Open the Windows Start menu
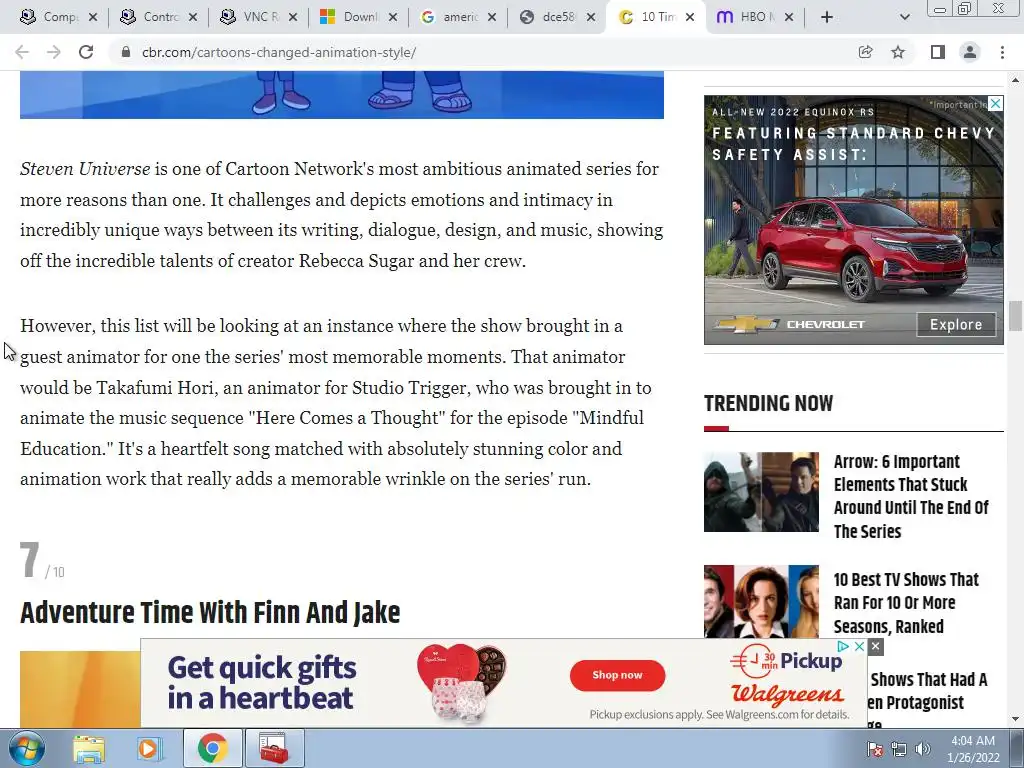The image size is (1024, 768). 26,748
